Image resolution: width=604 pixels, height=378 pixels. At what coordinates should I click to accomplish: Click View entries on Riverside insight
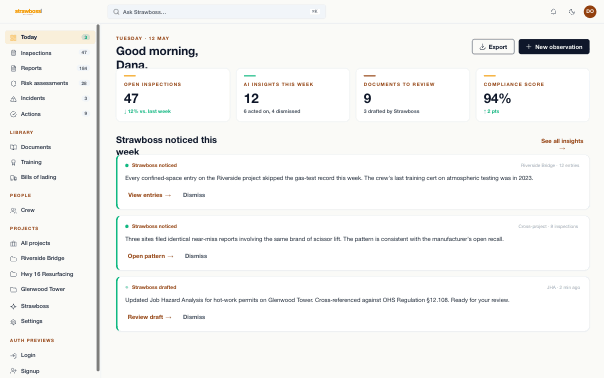pos(149,195)
